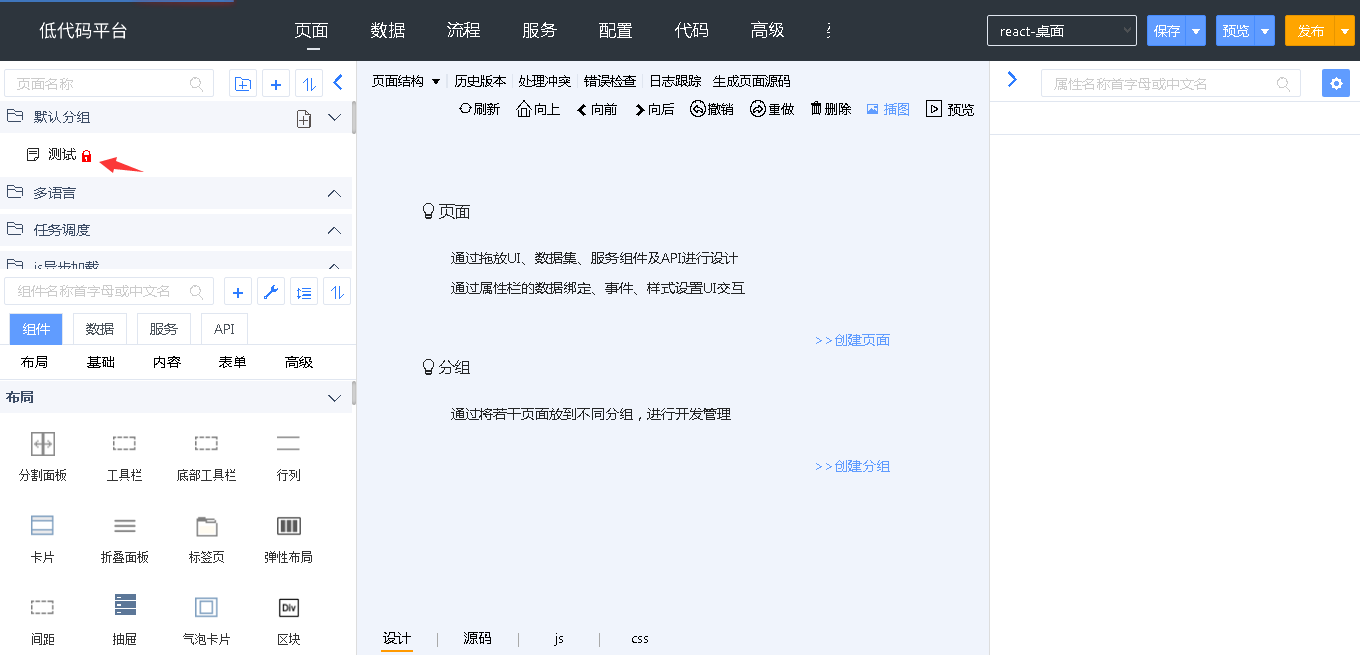
Task: Switch to 源码 bottom tab
Action: 477,638
